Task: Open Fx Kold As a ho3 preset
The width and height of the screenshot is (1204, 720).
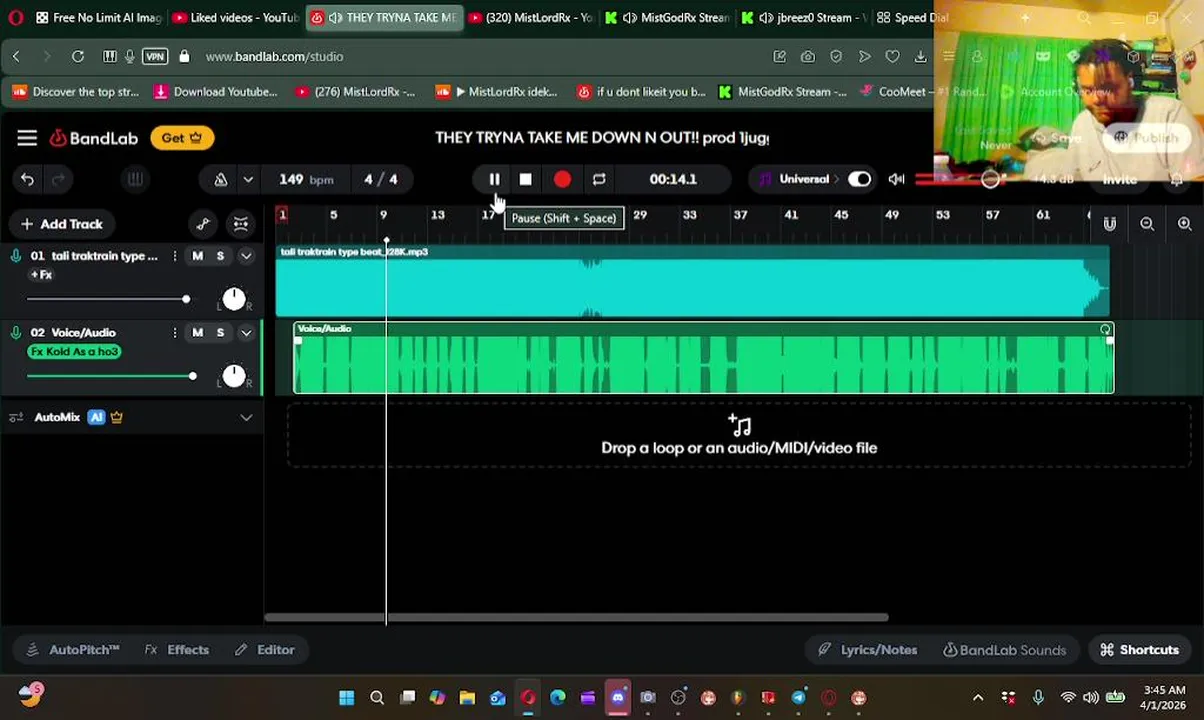Action: point(75,352)
